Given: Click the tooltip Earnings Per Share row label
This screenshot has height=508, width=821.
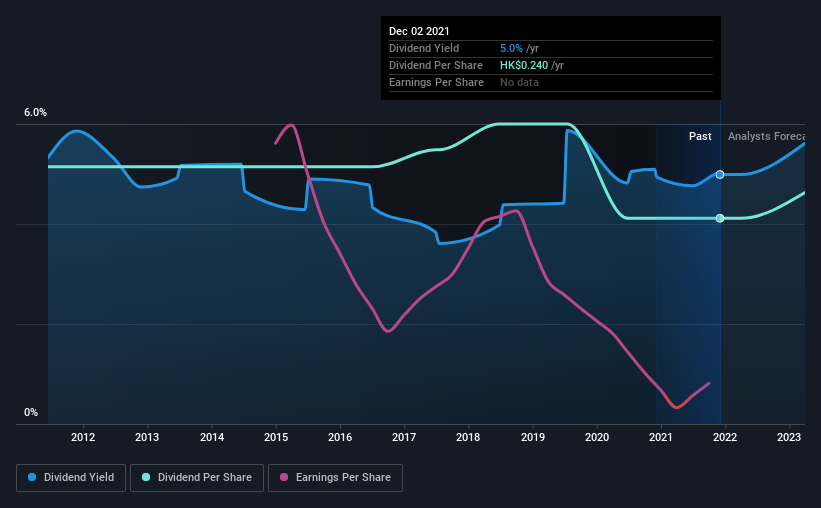Looking at the screenshot, I should pyautogui.click(x=436, y=82).
